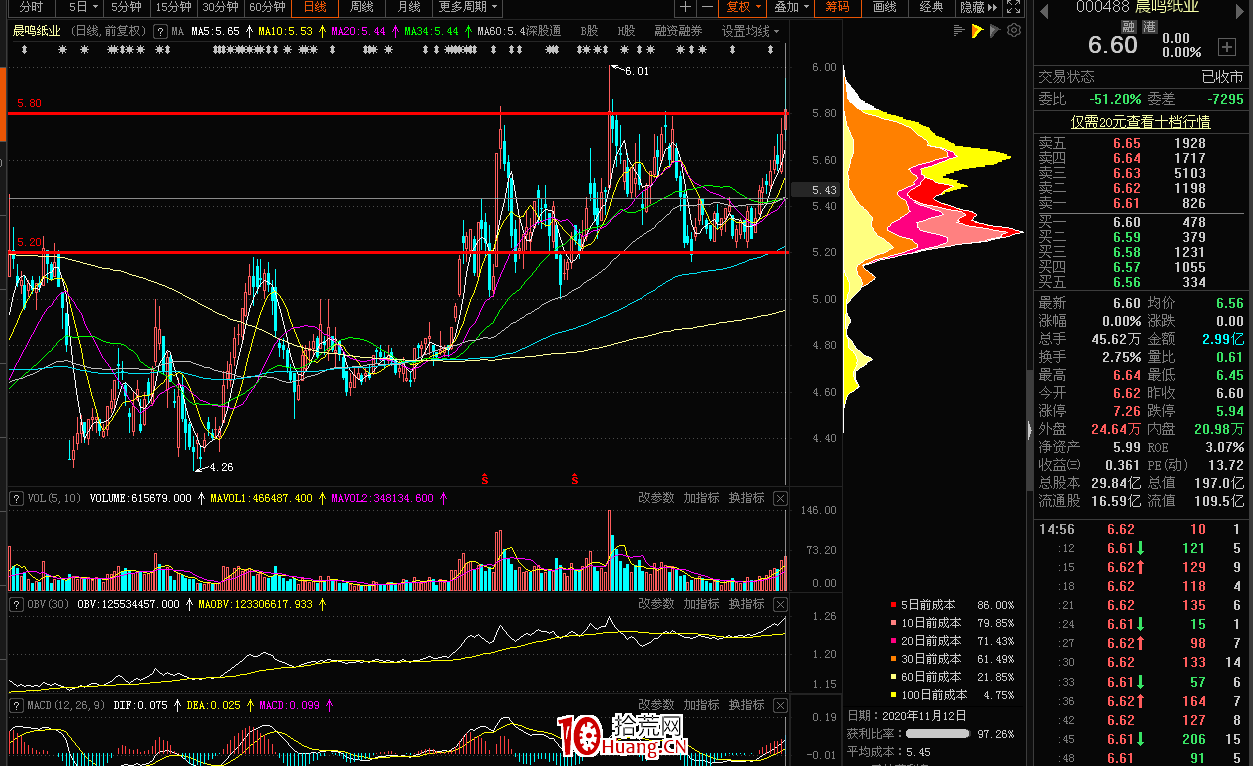This screenshot has height=766, width=1253.
Task: Select the yellow flame chip display icon
Action: [977, 31]
